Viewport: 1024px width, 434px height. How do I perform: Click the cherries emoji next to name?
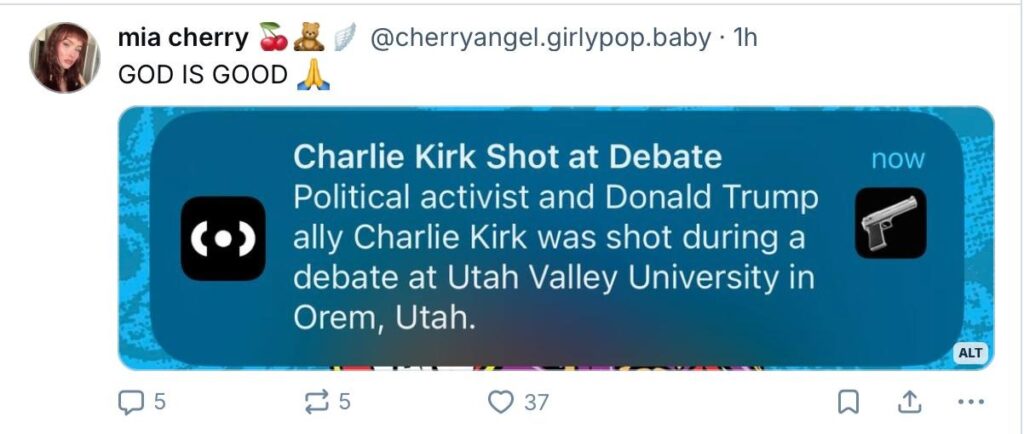pyautogui.click(x=274, y=37)
